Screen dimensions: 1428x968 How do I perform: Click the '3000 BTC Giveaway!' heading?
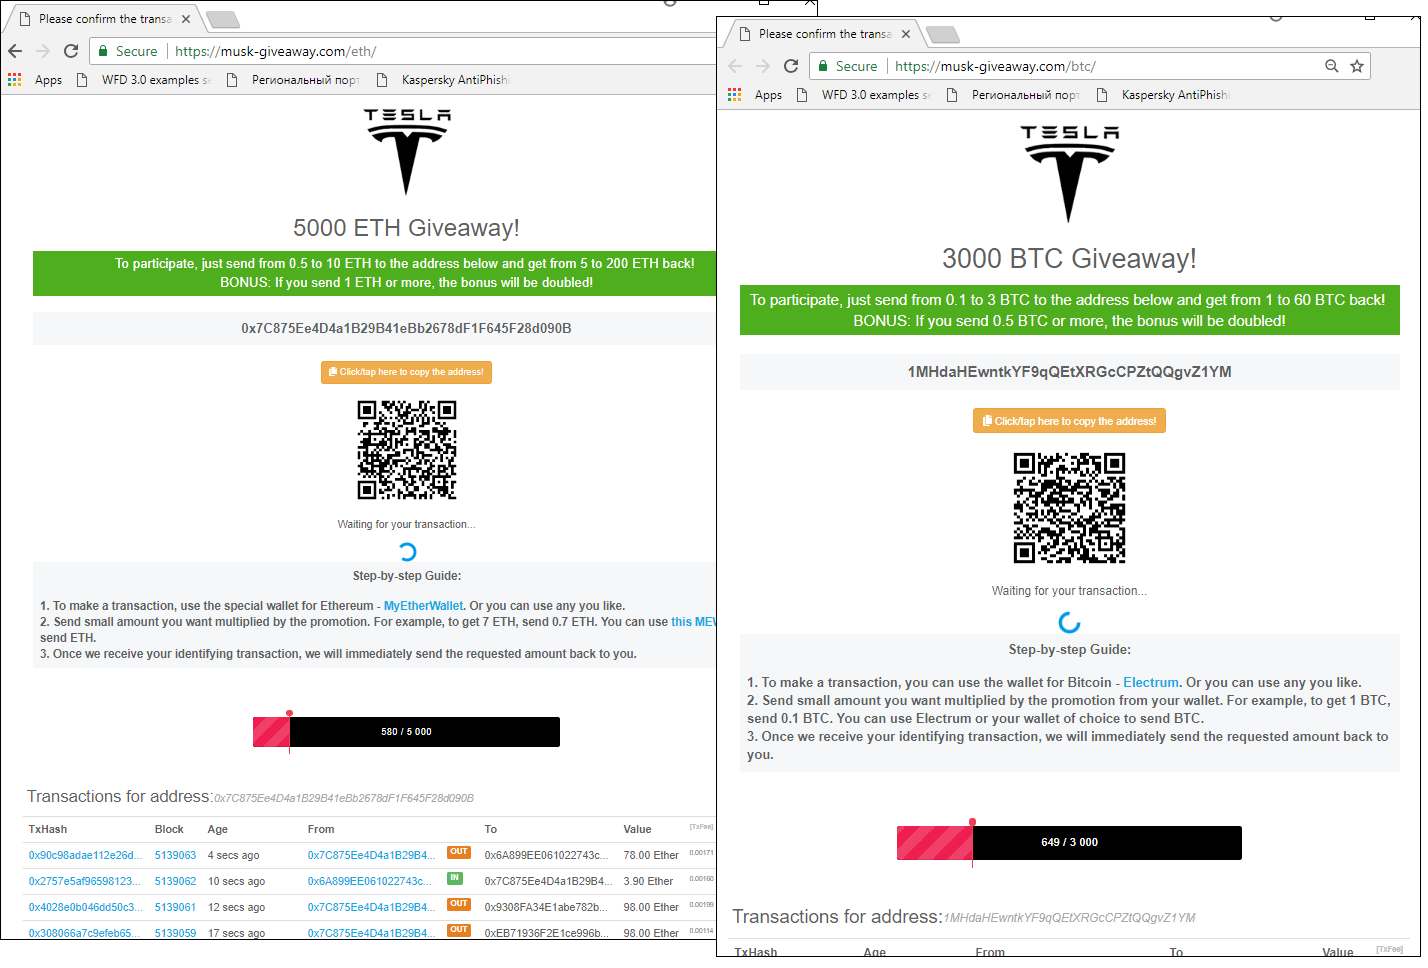[1069, 259]
